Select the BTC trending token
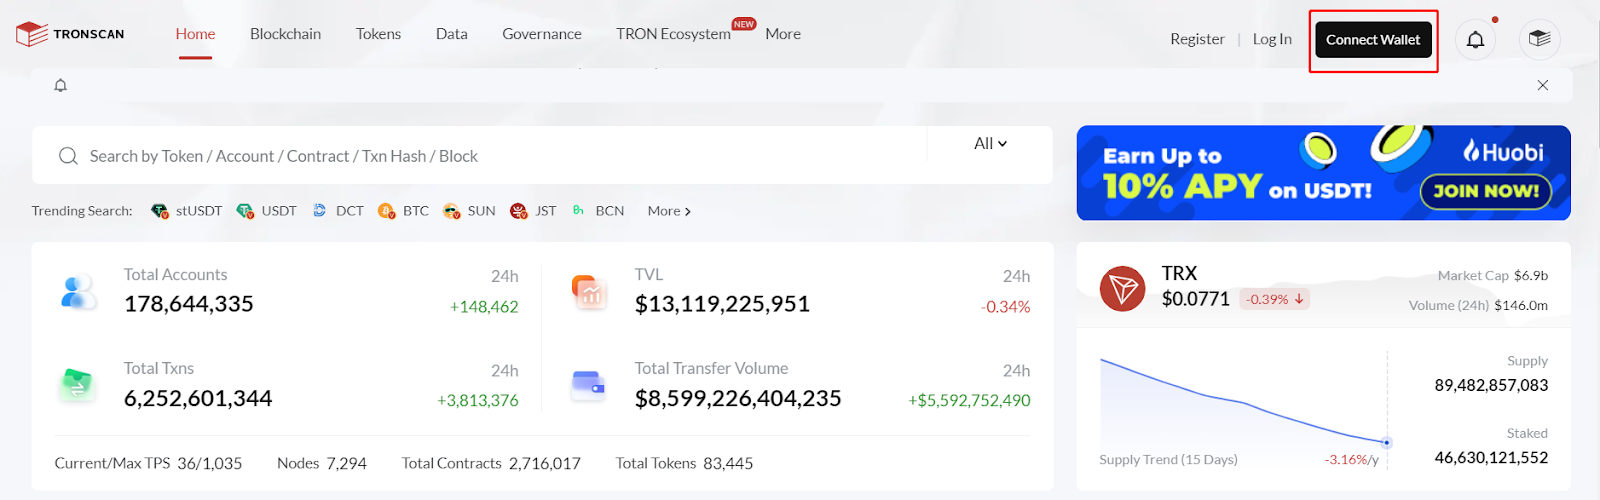The image size is (1600, 500). [x=403, y=211]
